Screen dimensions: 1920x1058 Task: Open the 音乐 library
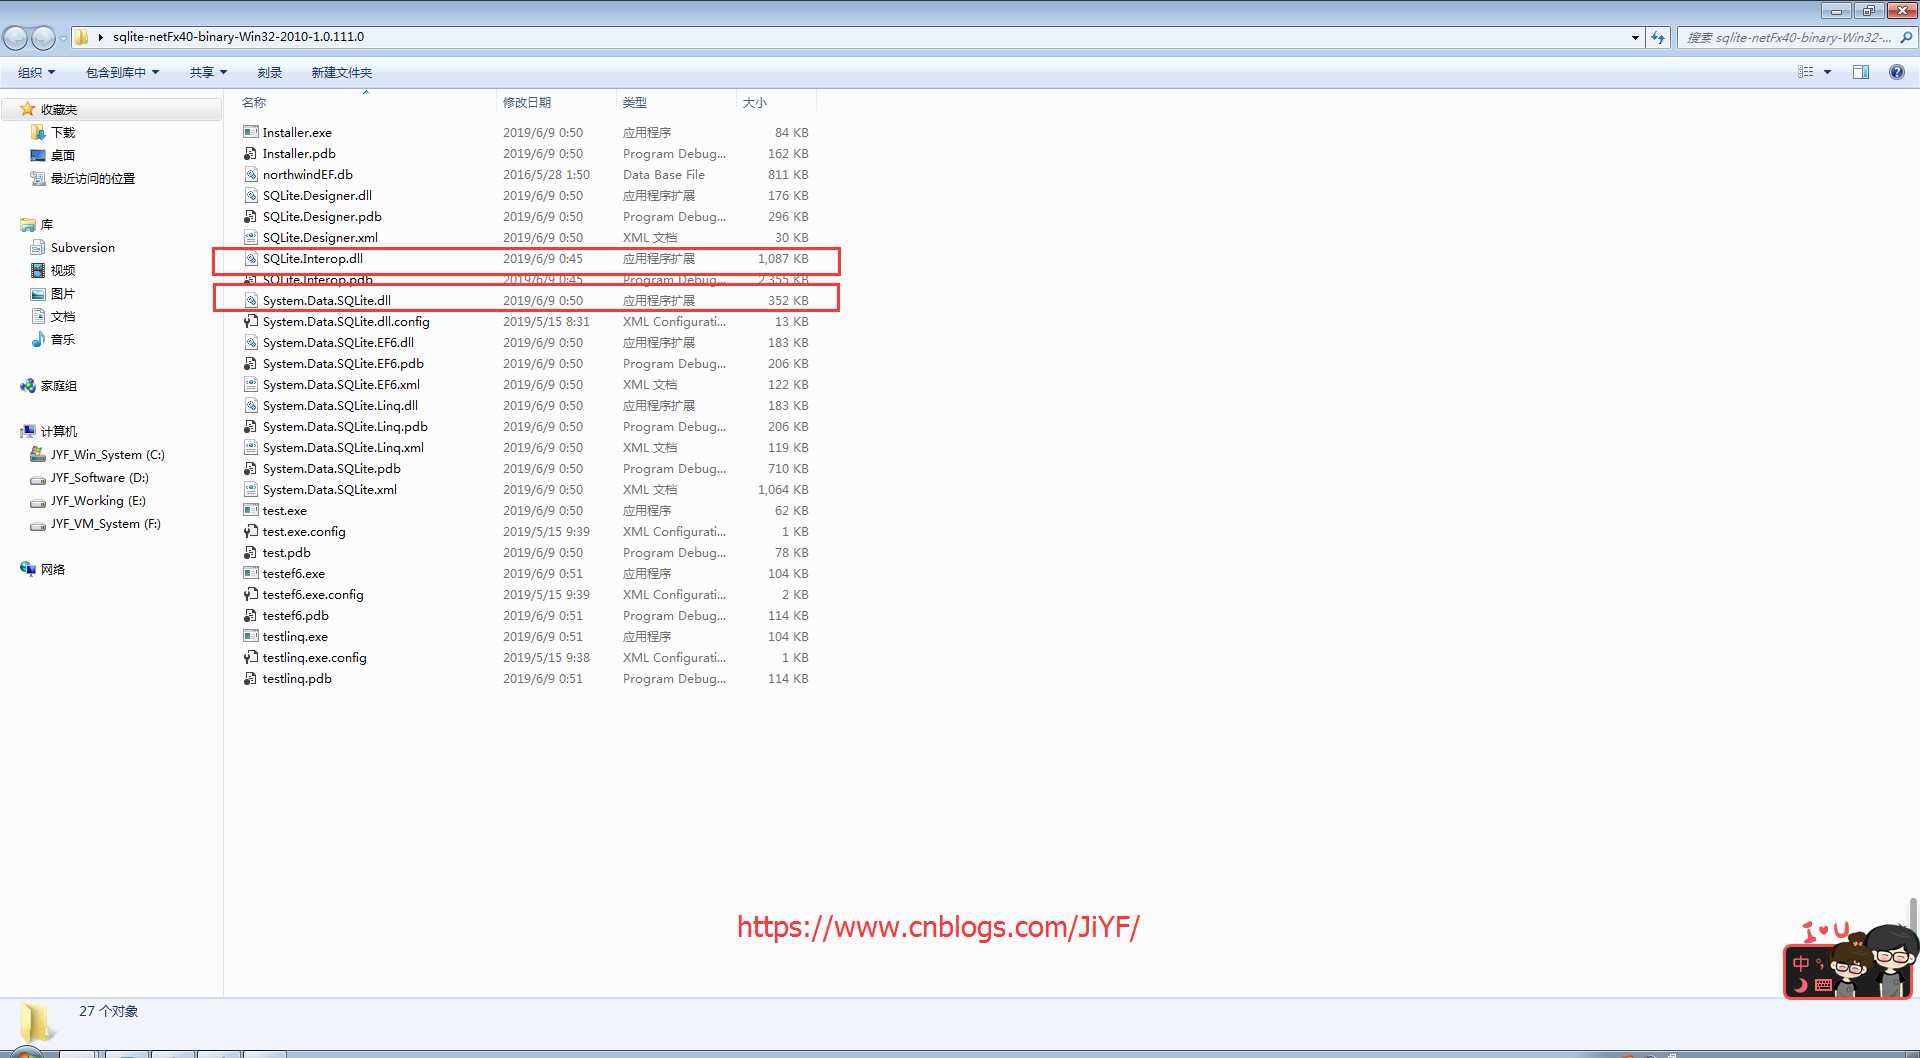[x=63, y=339]
